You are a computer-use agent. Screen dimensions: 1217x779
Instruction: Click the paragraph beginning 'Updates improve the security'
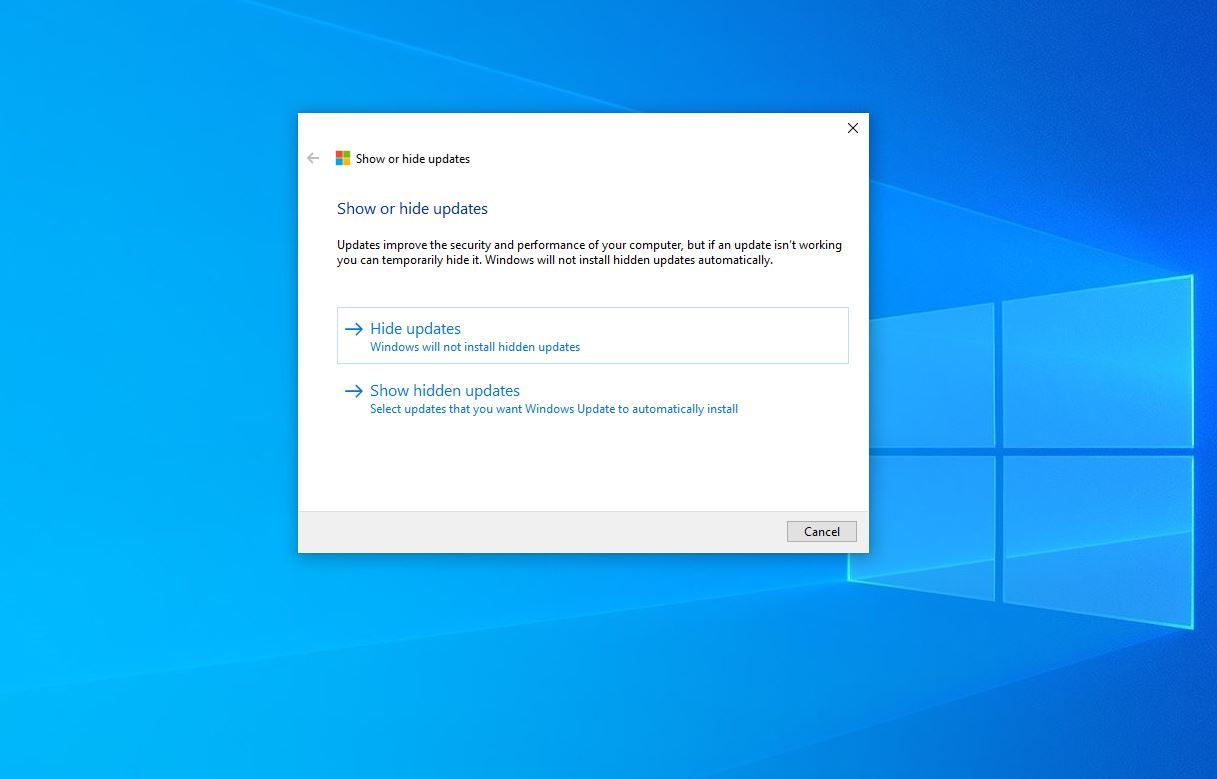pos(589,252)
